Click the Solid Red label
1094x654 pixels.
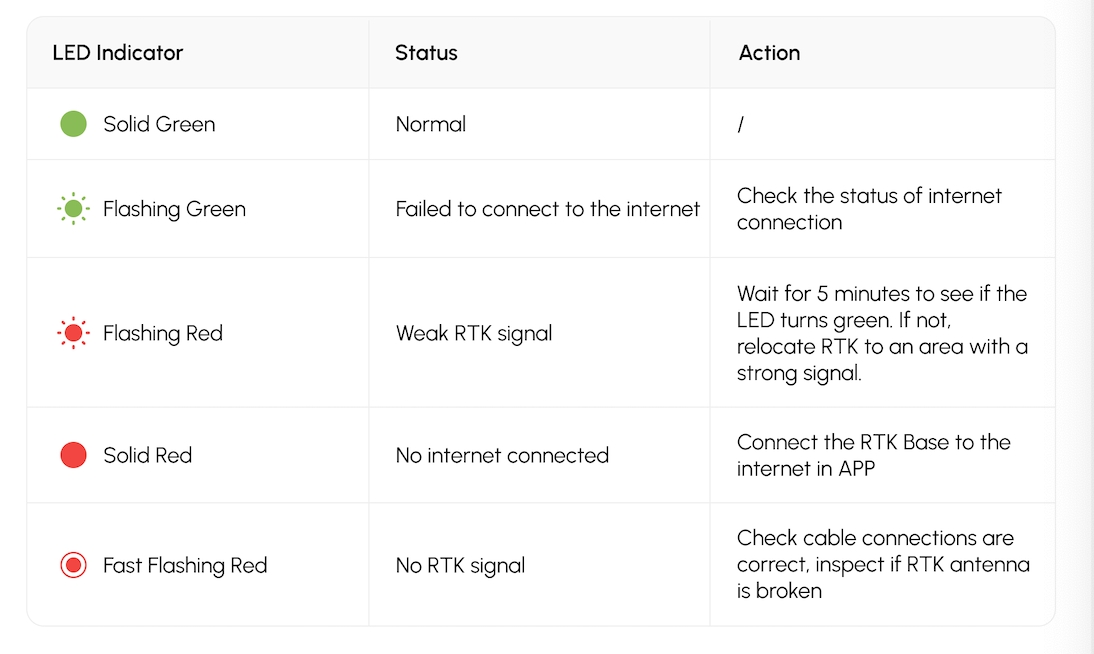coord(147,456)
